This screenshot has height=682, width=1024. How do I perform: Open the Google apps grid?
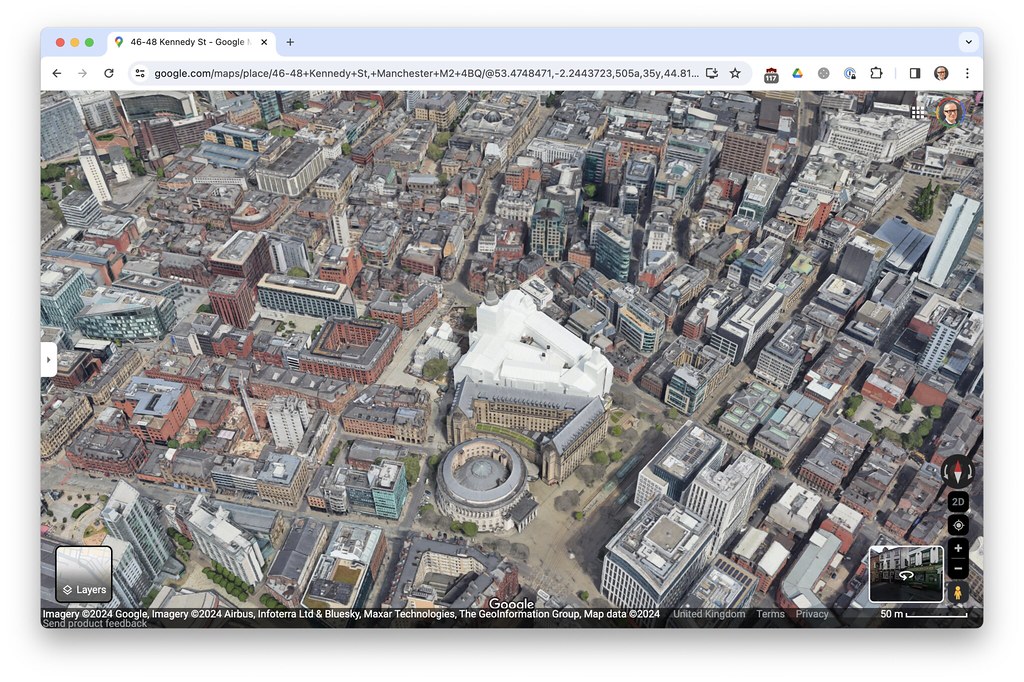coord(918,112)
